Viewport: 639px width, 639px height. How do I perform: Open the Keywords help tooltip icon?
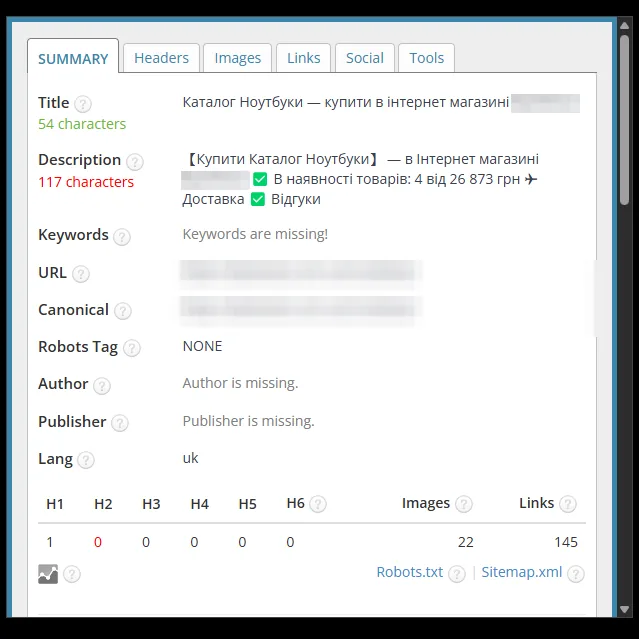pyautogui.click(x=122, y=236)
